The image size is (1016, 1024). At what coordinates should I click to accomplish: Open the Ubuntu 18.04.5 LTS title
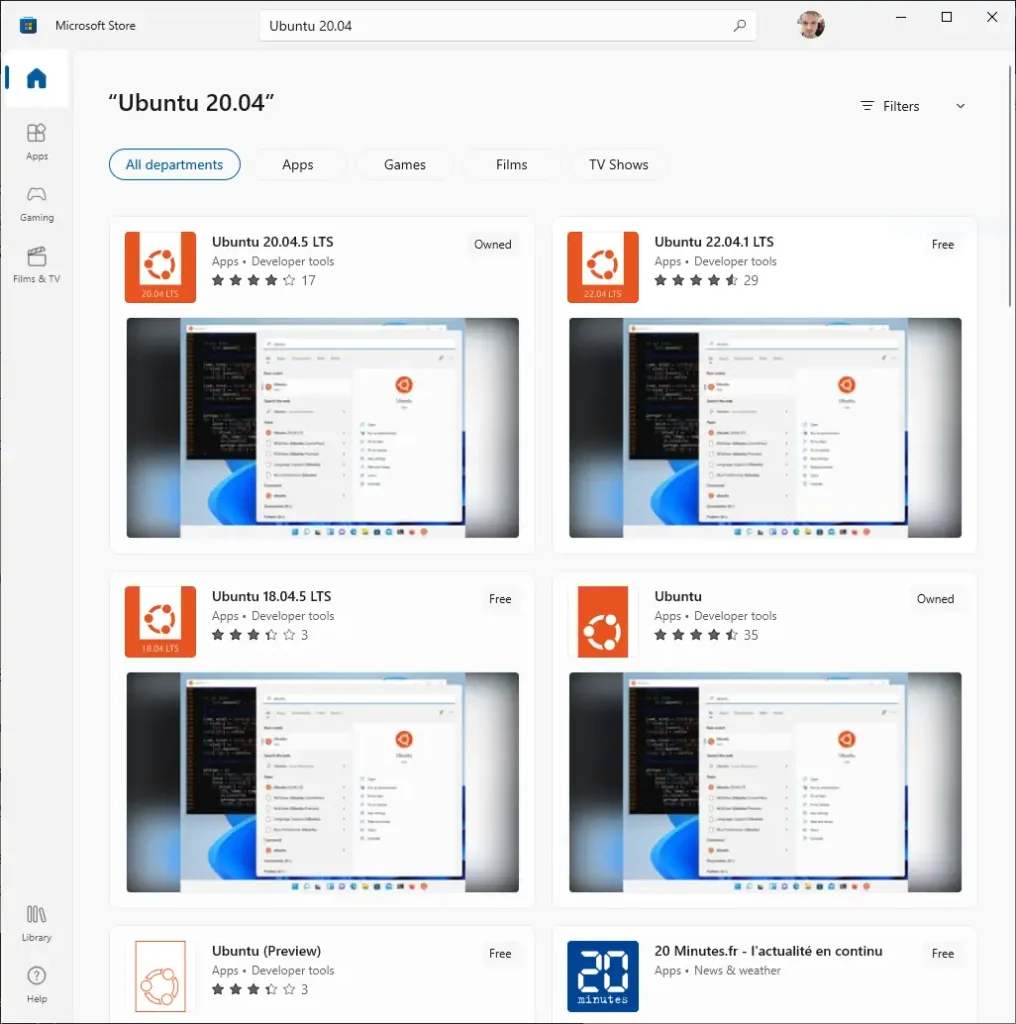(271, 596)
